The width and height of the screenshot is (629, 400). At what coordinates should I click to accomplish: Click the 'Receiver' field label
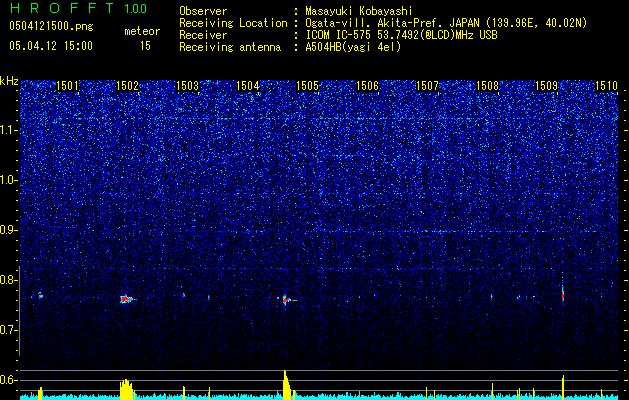[x=203, y=35]
